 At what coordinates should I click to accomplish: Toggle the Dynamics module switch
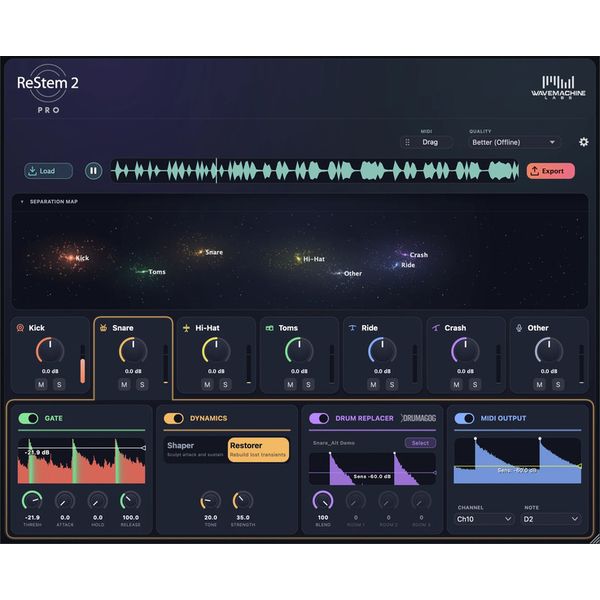174,418
